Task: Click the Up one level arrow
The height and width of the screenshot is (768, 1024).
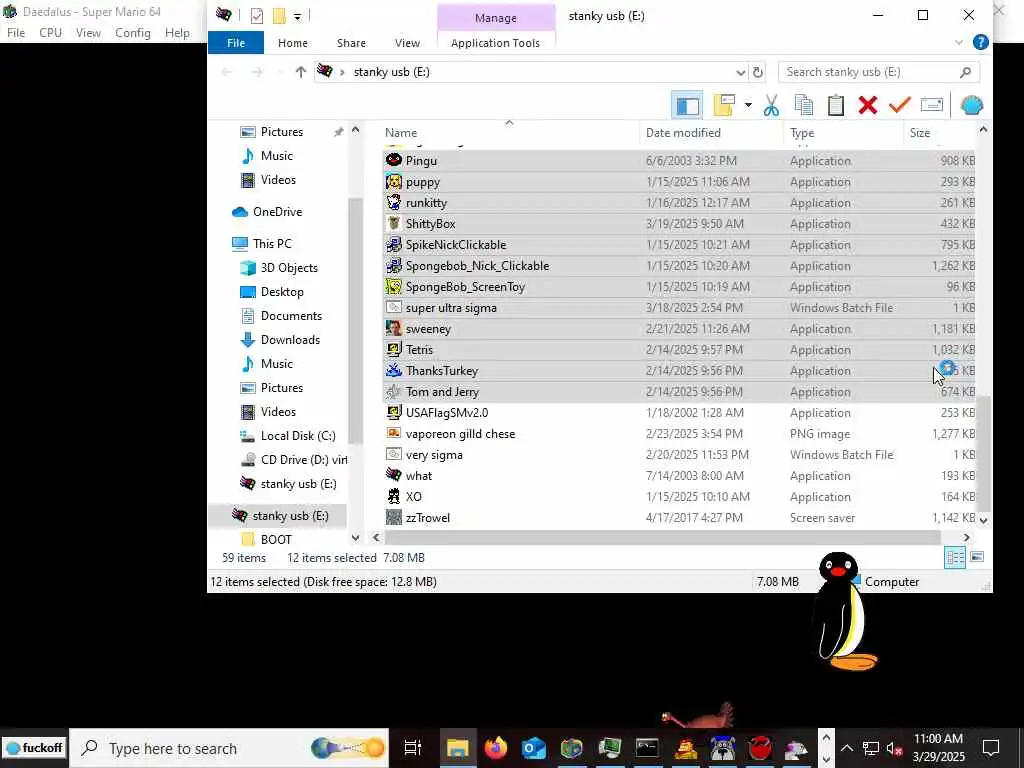Action: [x=300, y=72]
